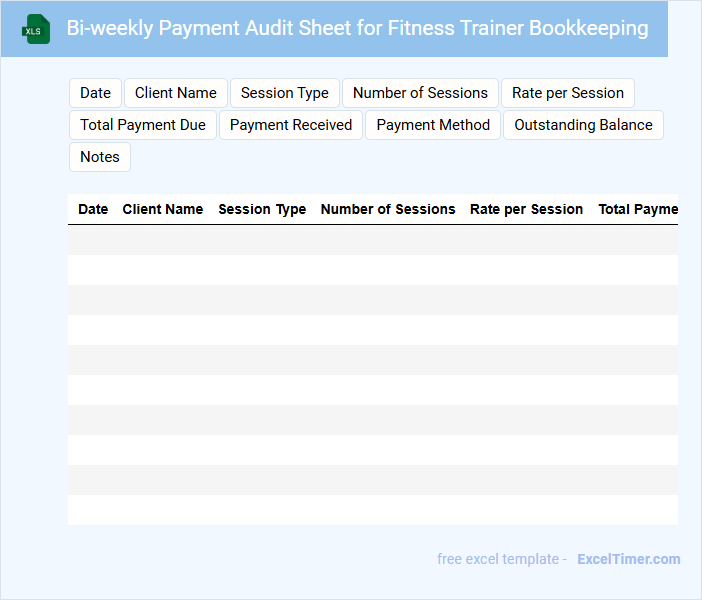Select the Client Name tag
Screen dimensions: 702x600
pyautogui.click(x=176, y=93)
